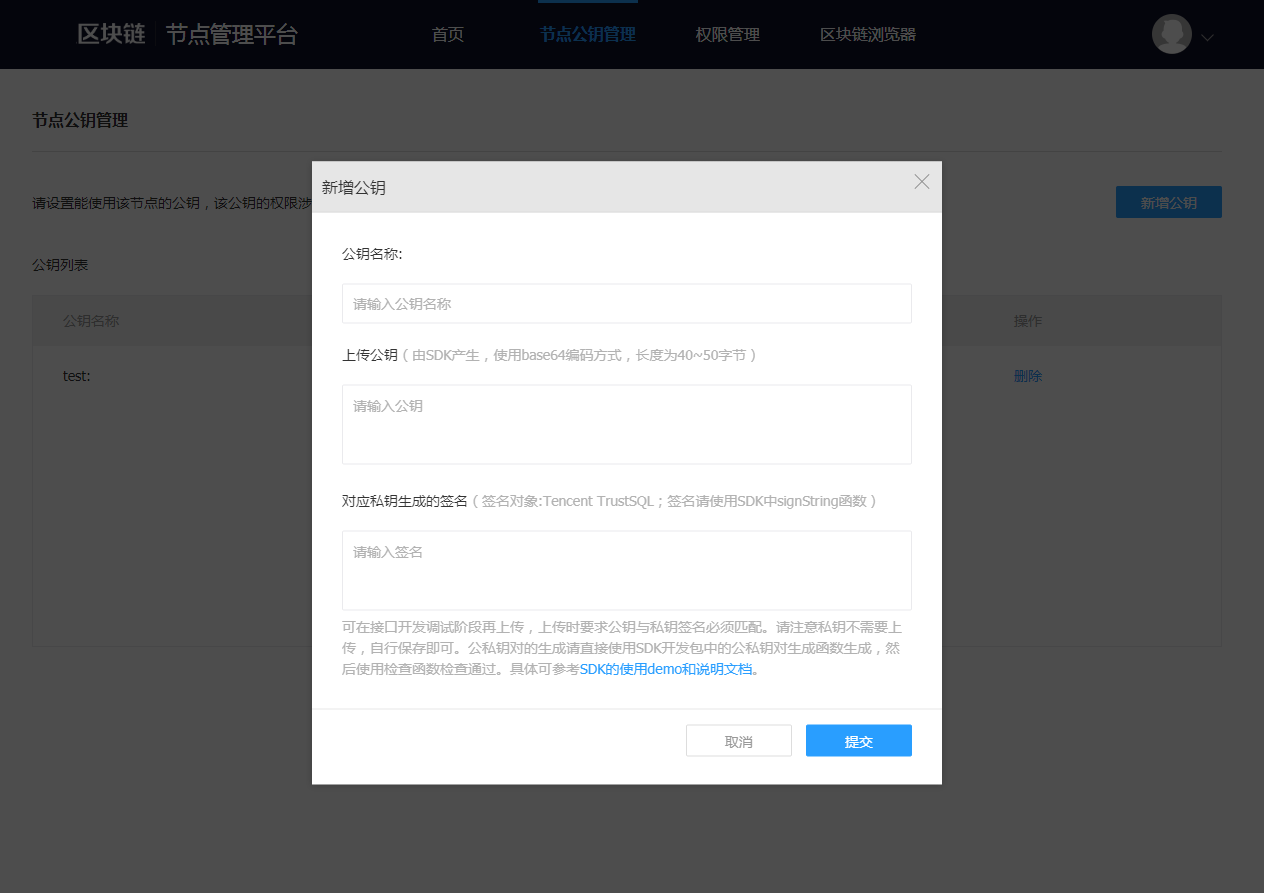Viewport: 1264px width, 893px height.
Task: Focus the 公钥名称 input field
Action: point(626,303)
